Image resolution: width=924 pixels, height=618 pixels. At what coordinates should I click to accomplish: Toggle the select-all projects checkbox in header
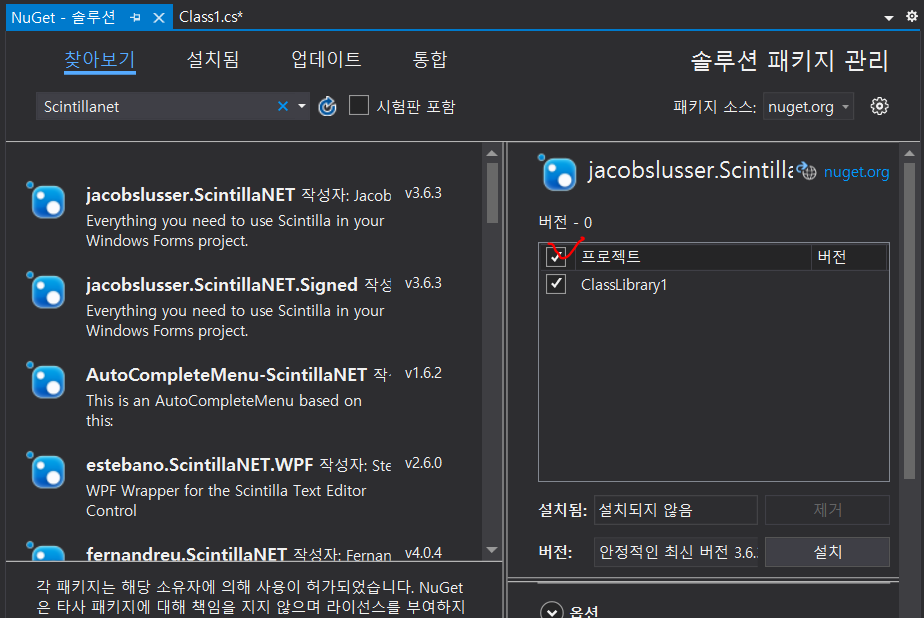556,256
